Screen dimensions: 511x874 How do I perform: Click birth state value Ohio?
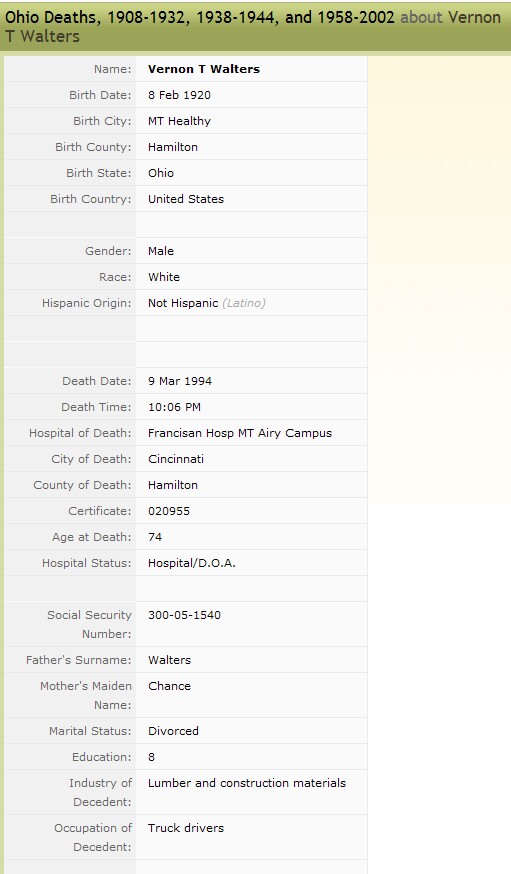click(x=161, y=173)
